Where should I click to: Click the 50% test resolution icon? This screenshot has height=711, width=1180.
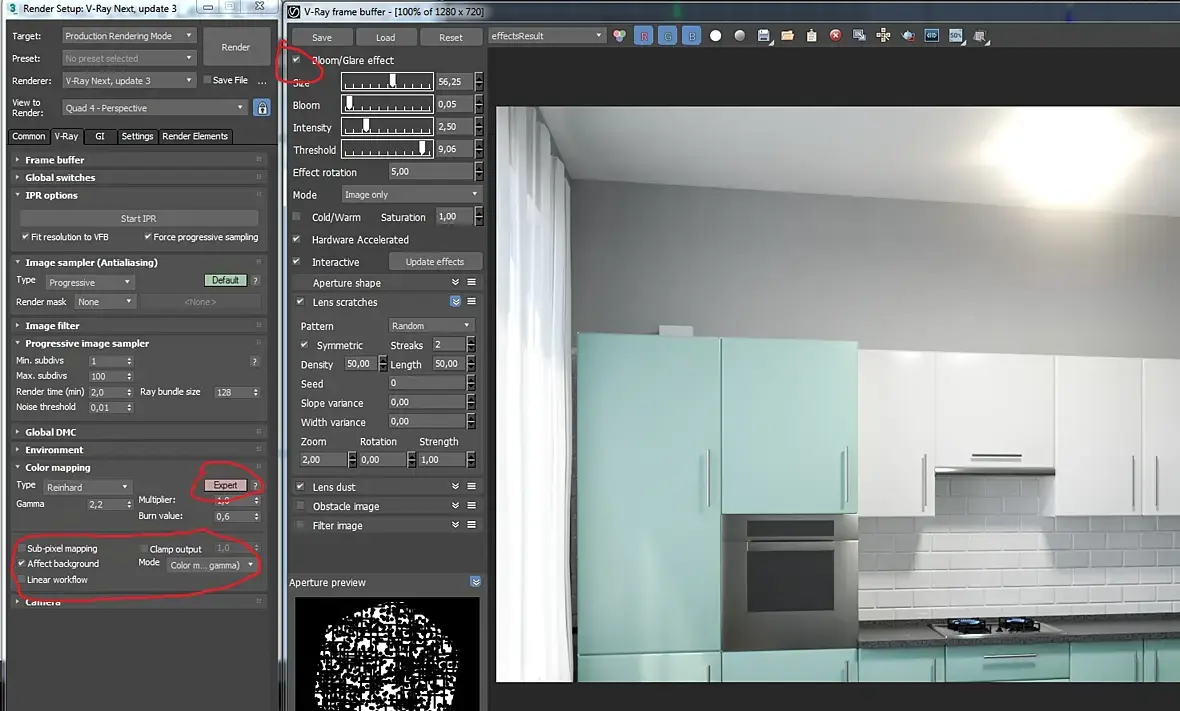point(956,36)
